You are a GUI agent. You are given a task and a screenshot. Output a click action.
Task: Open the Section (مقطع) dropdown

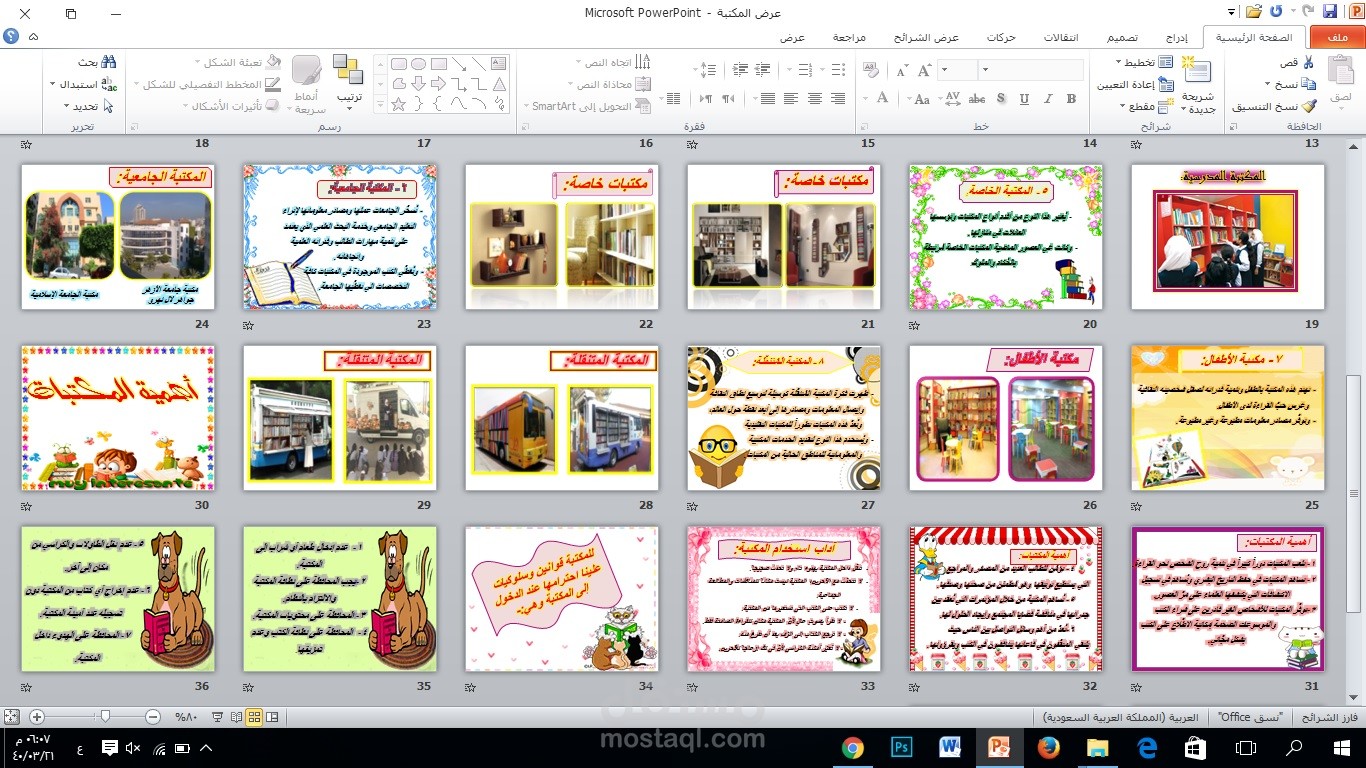1146,106
